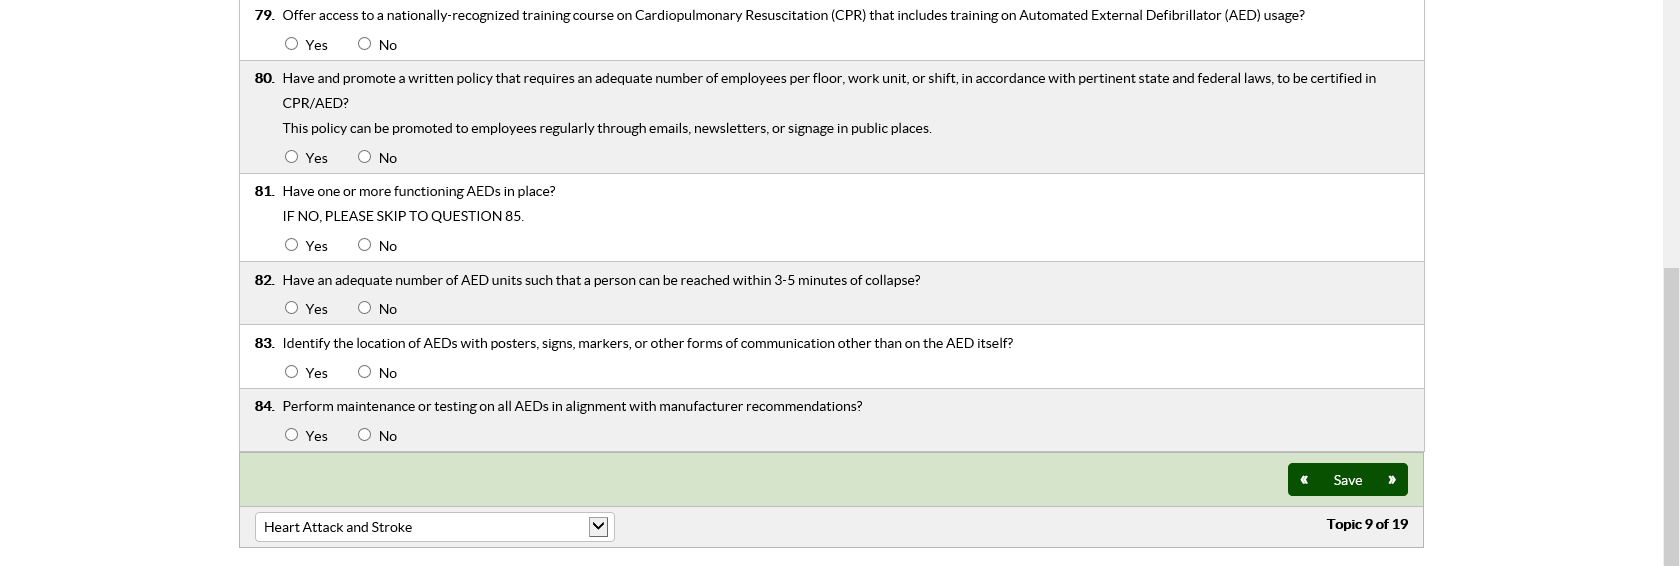Click the dropdown arrow of topic selector
The height and width of the screenshot is (566, 1680).
click(598, 527)
